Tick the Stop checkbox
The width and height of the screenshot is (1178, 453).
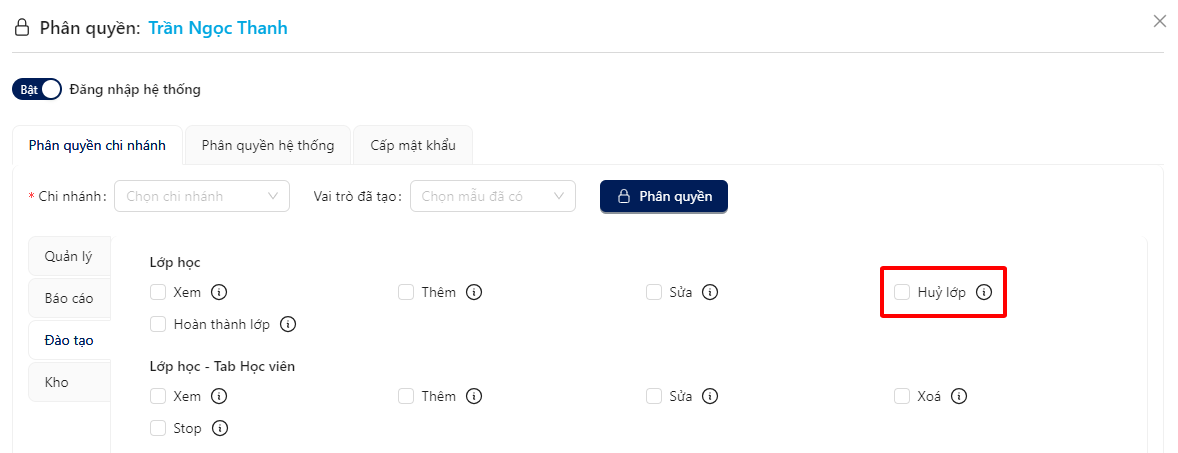[158, 428]
